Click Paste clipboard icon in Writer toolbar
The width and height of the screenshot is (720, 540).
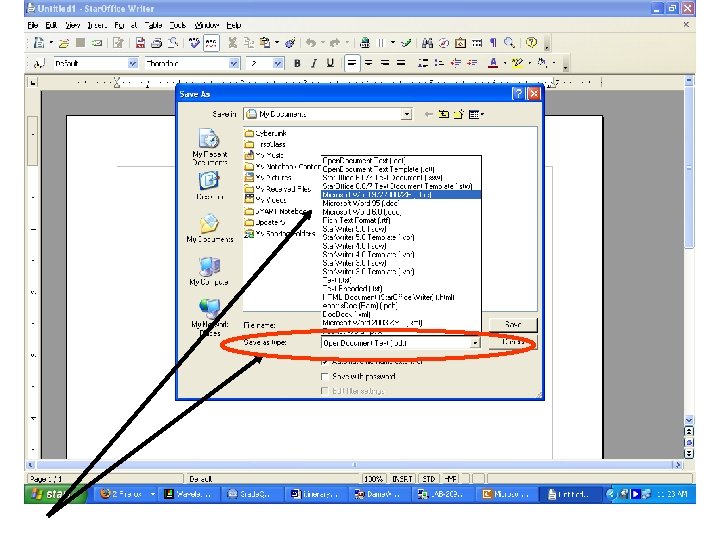point(265,43)
